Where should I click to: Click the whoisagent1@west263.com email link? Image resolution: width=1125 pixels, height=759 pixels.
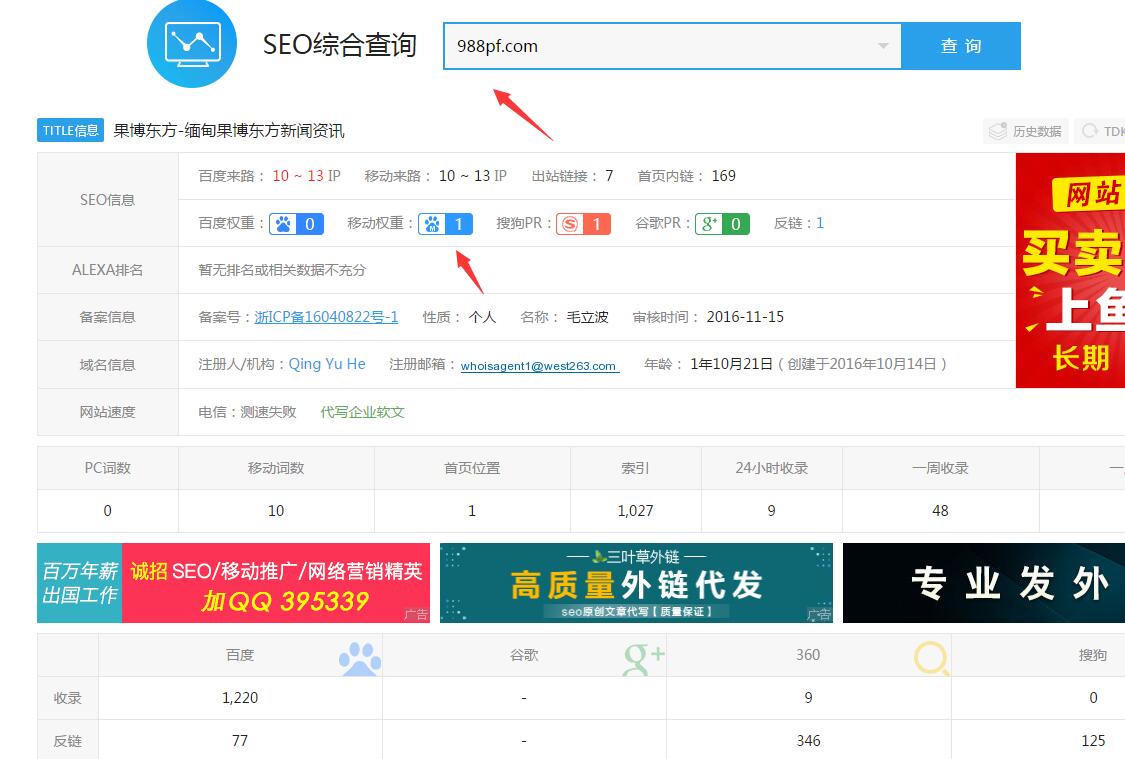pyautogui.click(x=541, y=366)
